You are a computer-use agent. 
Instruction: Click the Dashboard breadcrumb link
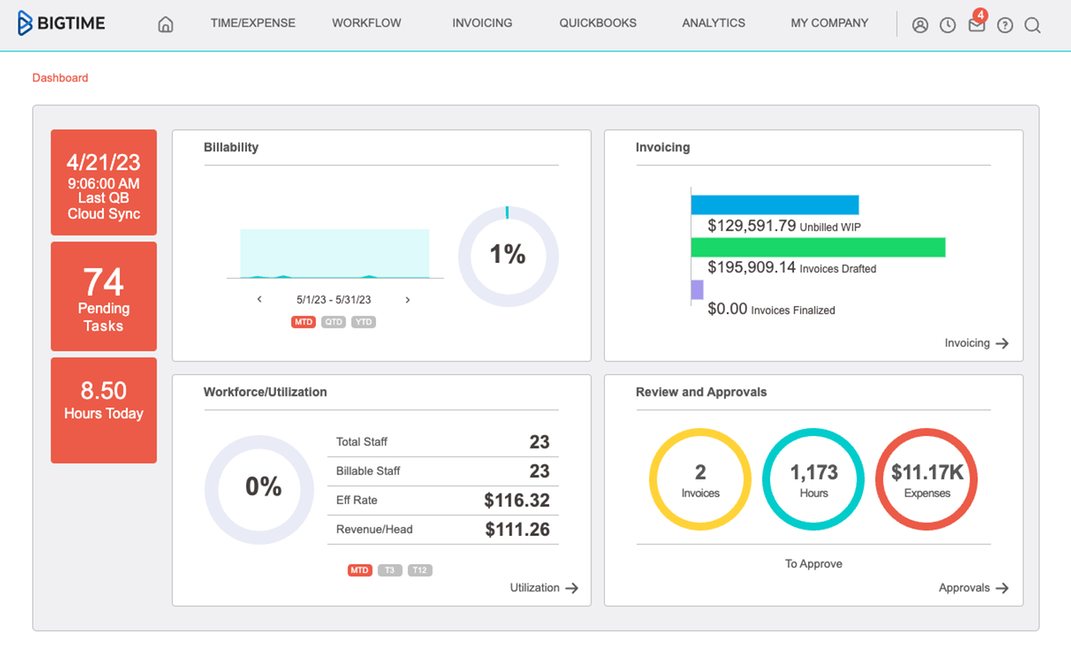(x=60, y=78)
